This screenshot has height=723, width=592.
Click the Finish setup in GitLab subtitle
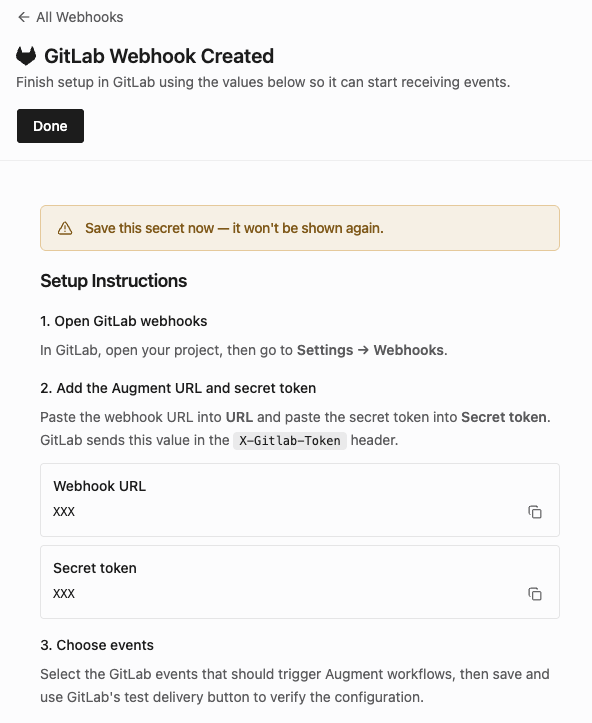(x=263, y=82)
